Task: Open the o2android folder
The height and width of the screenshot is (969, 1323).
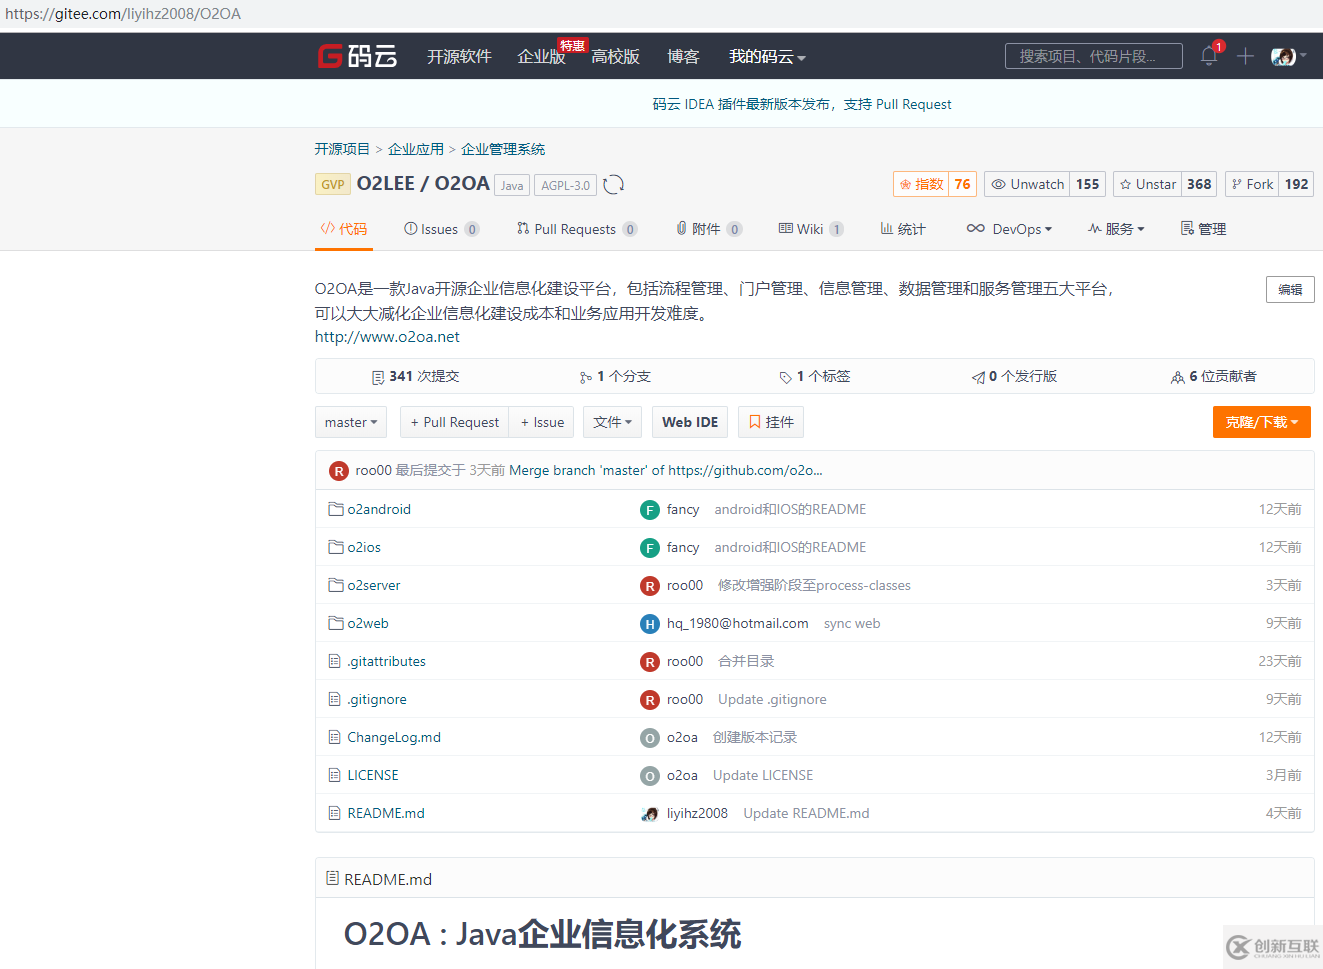Action: pyautogui.click(x=379, y=509)
